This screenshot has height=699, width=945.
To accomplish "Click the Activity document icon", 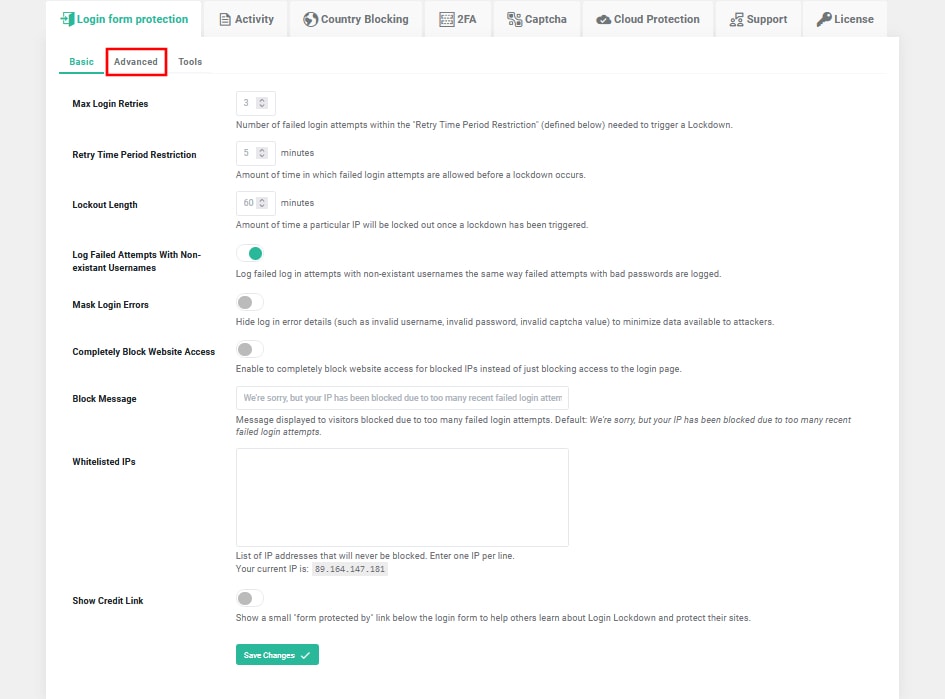I will (x=225, y=20).
